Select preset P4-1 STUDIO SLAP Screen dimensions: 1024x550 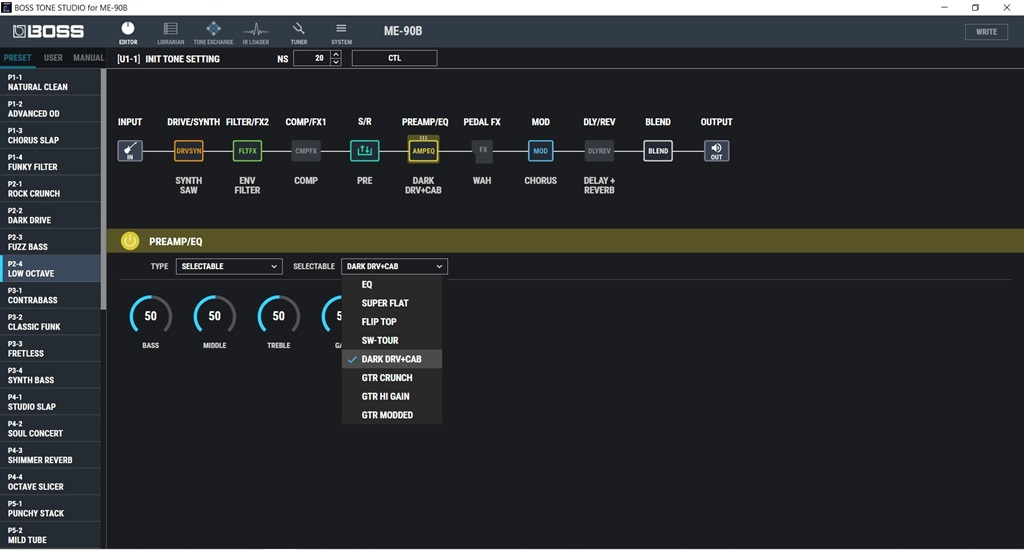[50, 402]
